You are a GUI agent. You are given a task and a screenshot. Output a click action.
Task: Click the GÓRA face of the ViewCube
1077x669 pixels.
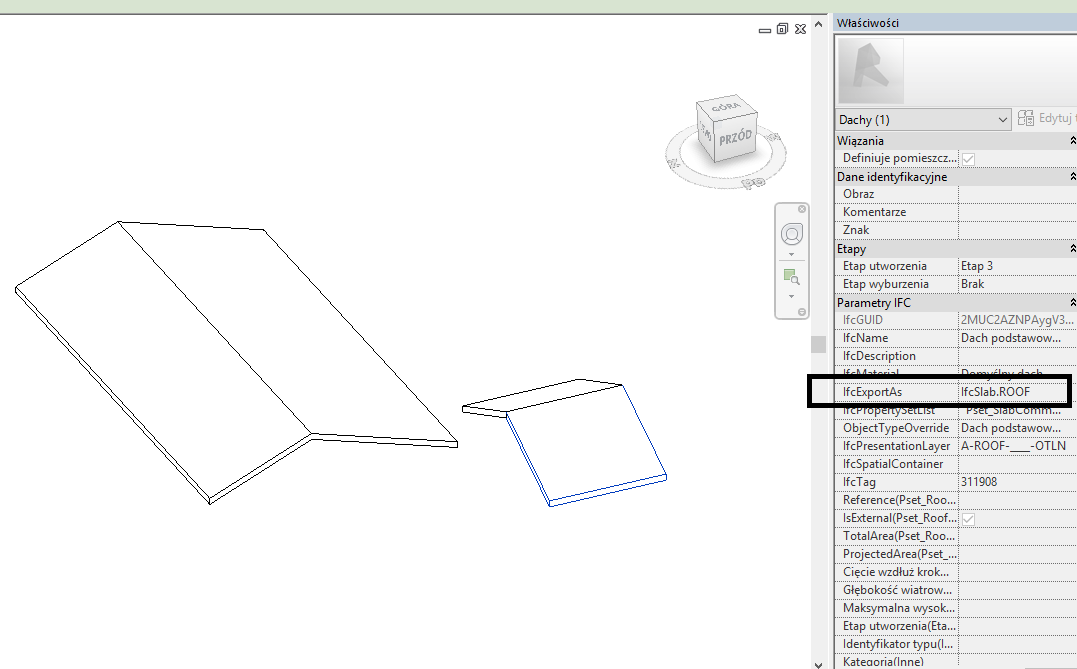coord(726,109)
